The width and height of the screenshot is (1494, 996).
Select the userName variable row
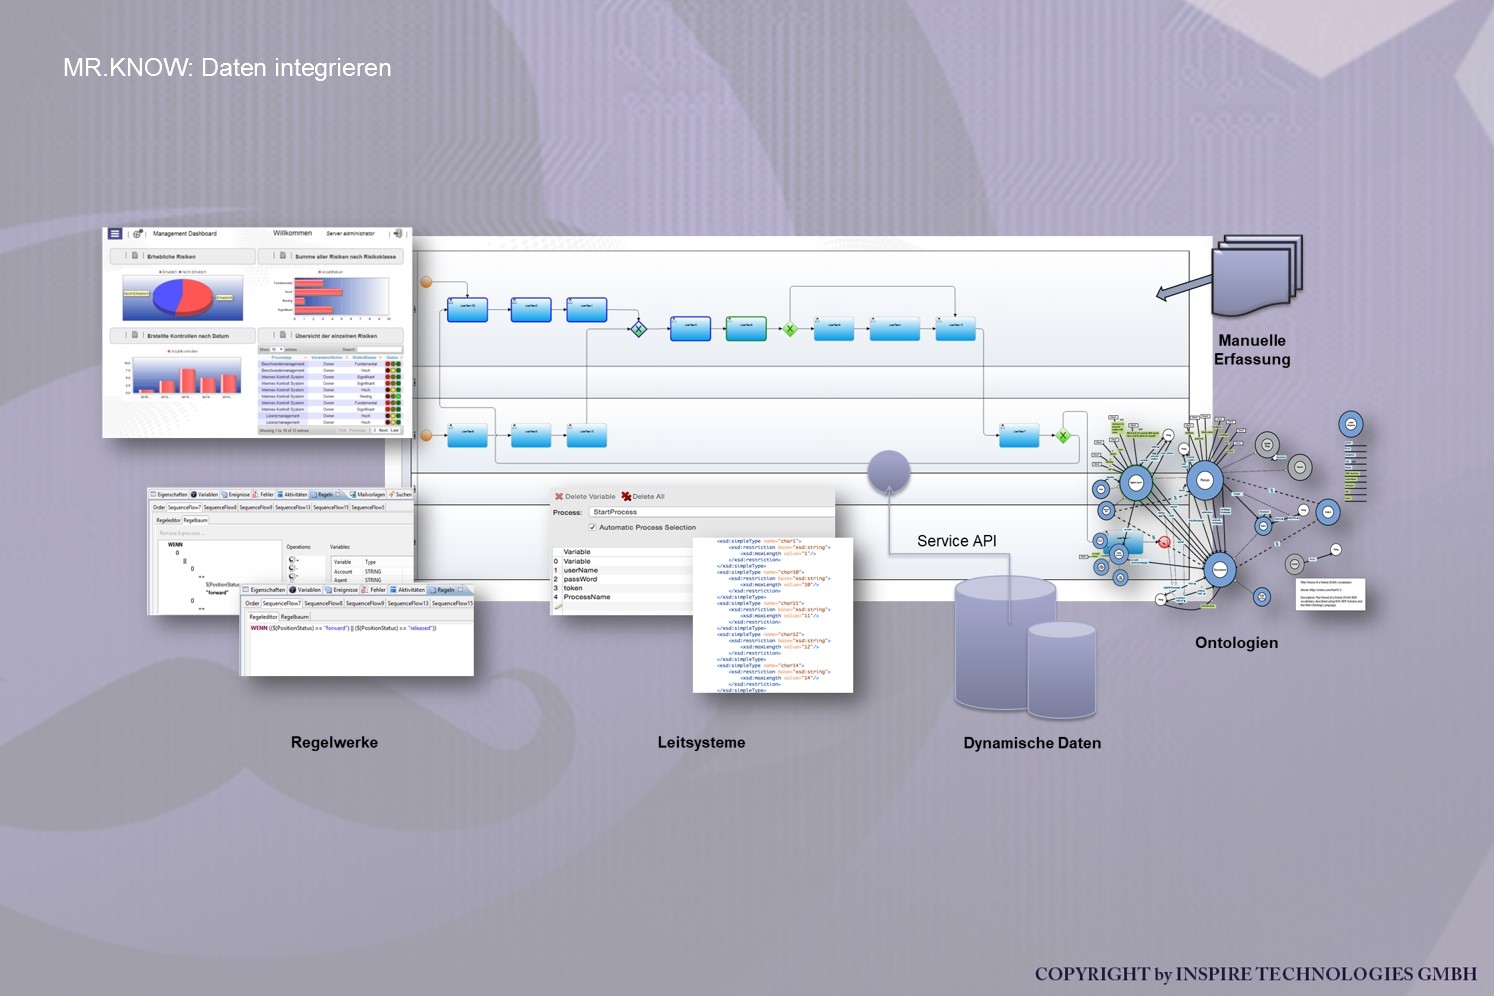(623, 570)
